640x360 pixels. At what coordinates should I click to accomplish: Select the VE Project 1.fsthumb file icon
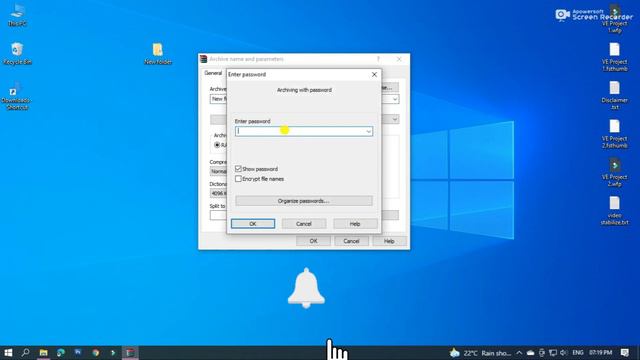point(614,57)
